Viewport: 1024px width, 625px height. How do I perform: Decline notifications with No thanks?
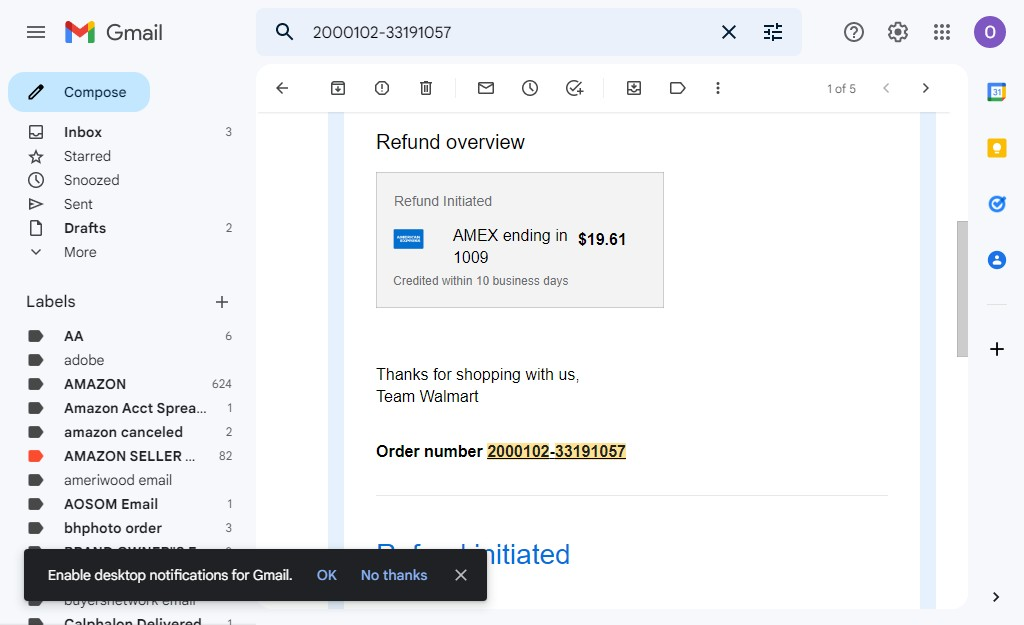pyautogui.click(x=394, y=575)
